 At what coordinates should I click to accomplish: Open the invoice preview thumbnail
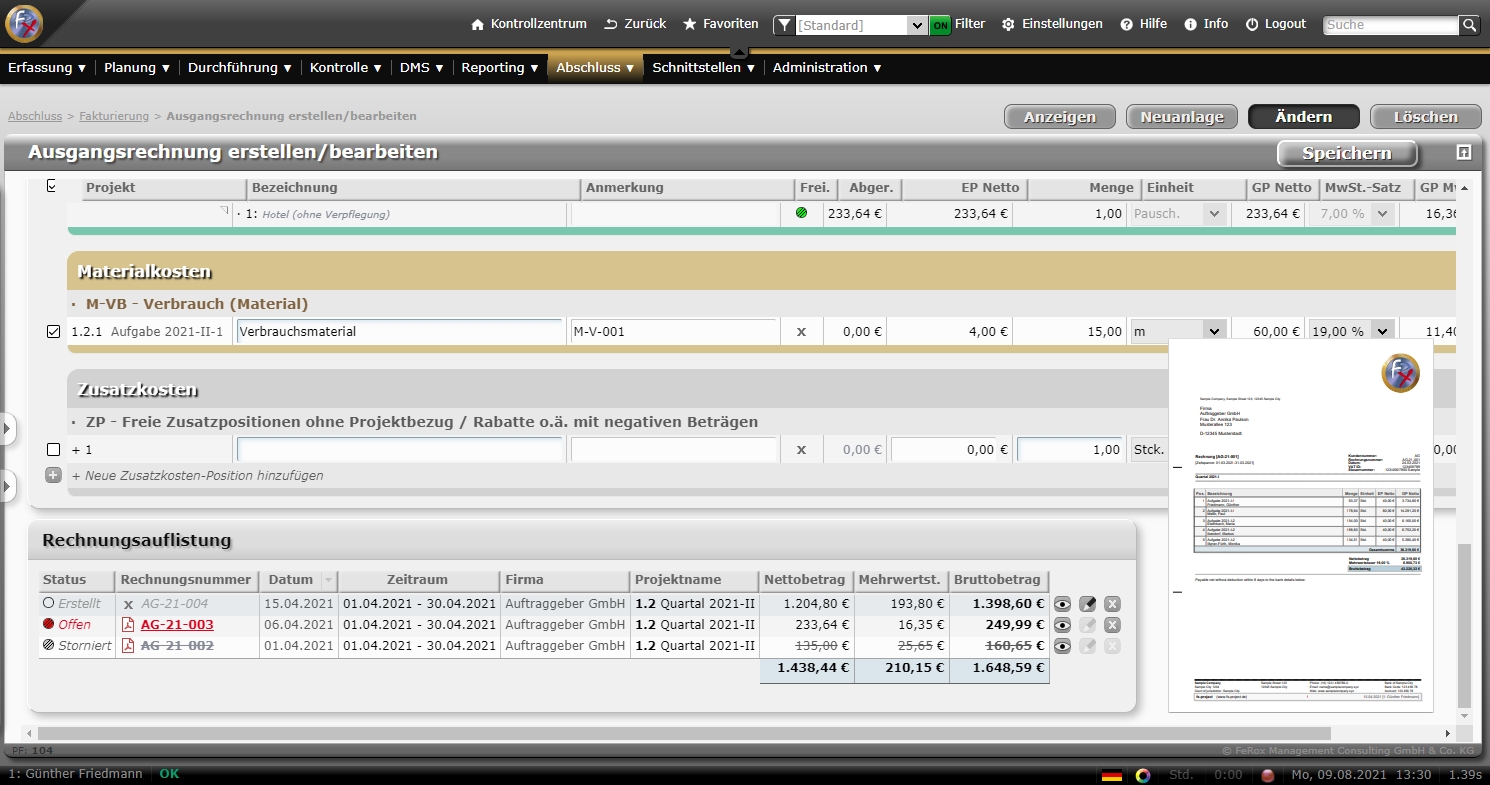pos(1300,526)
